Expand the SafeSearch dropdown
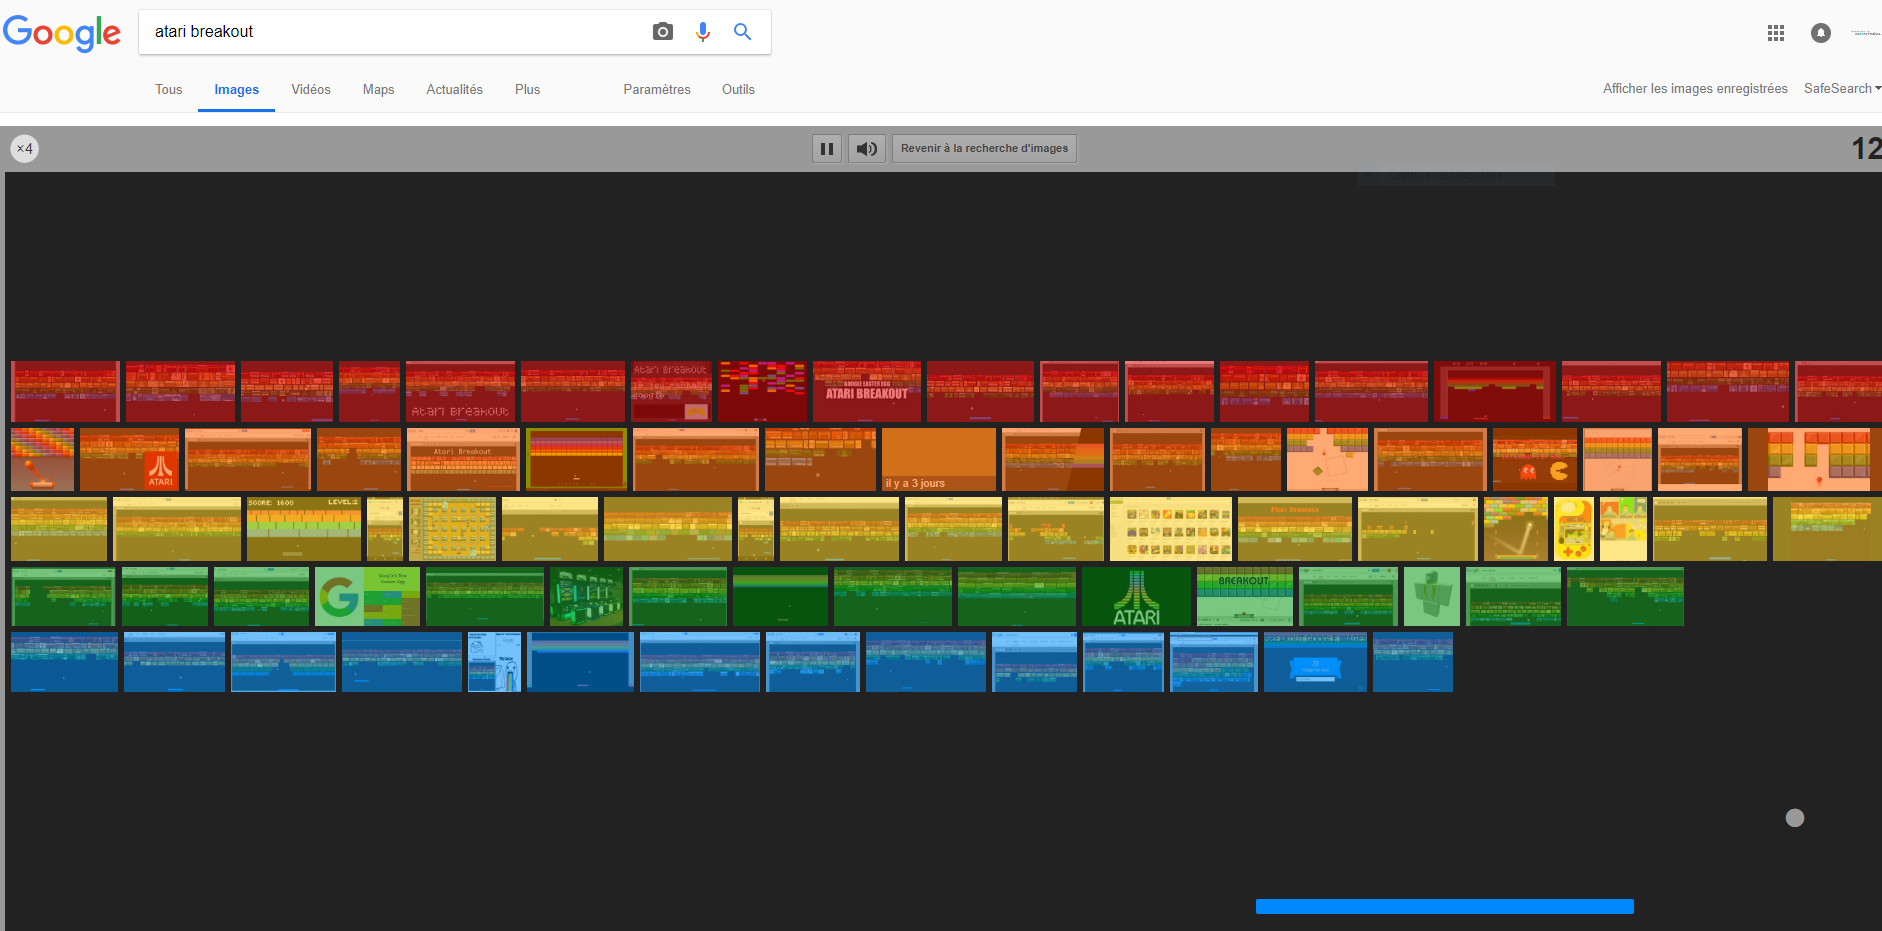Screen dimensions: 1882x931 coord(1842,88)
